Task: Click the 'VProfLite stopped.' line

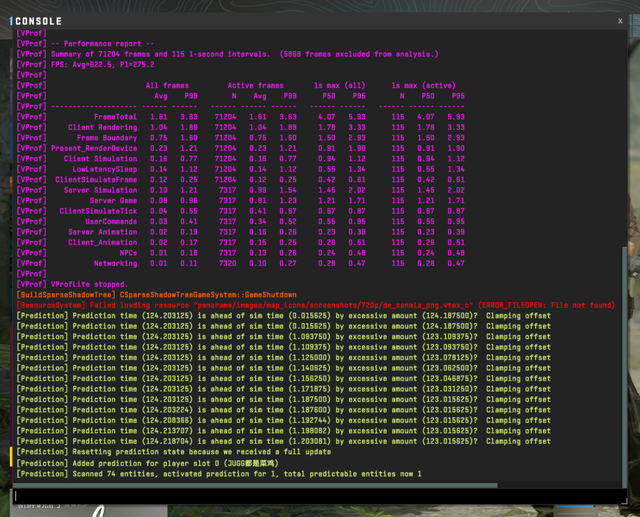Action: pos(72,284)
